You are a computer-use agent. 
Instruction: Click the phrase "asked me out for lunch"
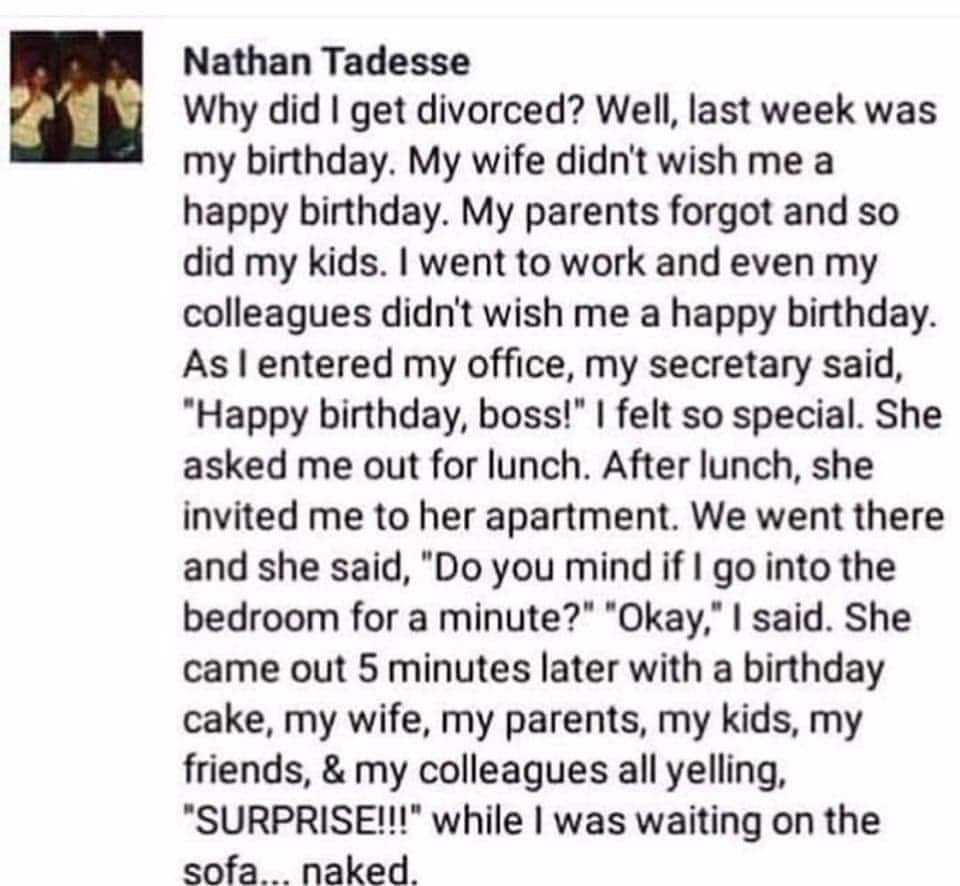(382, 467)
